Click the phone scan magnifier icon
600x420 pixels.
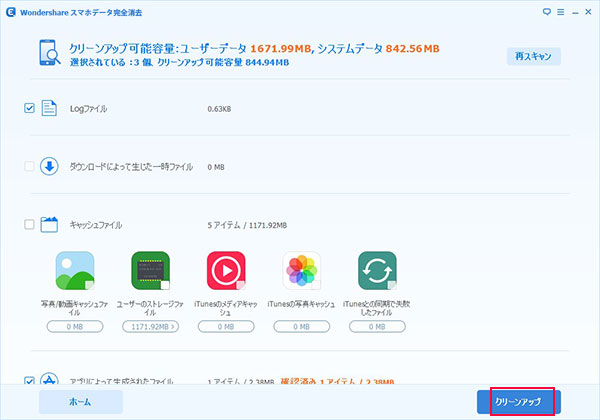(x=50, y=52)
